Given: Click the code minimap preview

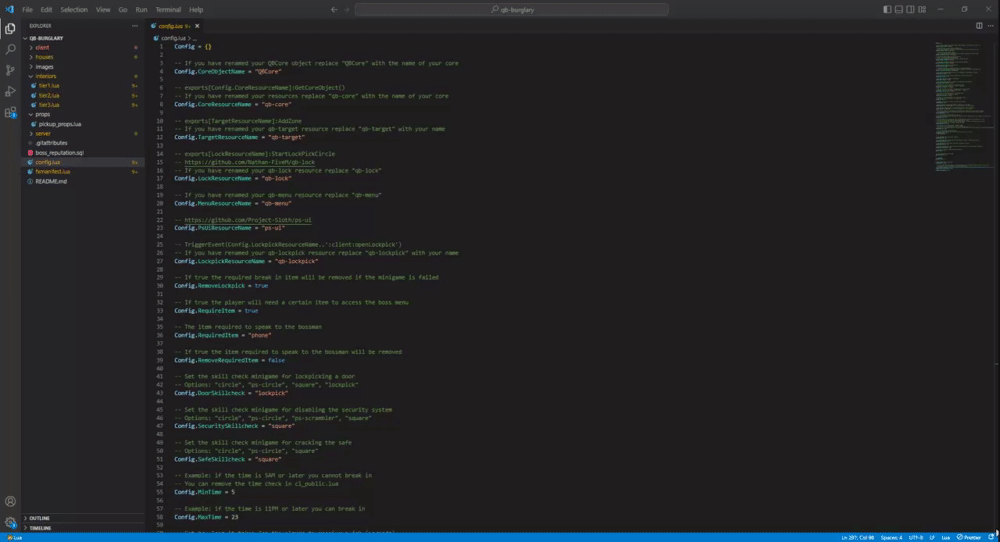Looking at the screenshot, I should click(x=964, y=106).
